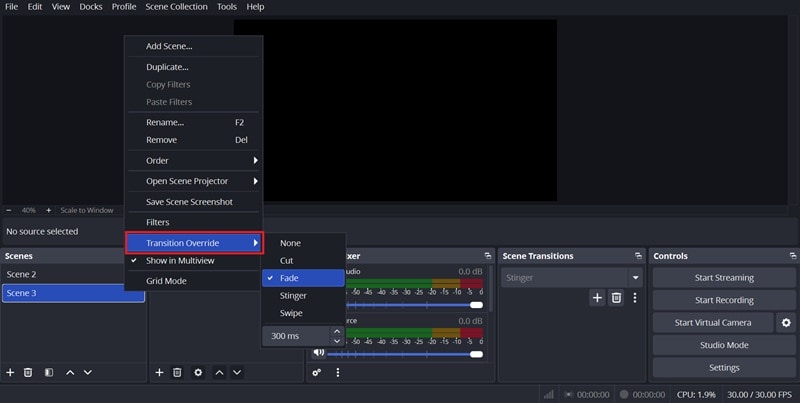Zoom out preview with minus icon
The height and width of the screenshot is (403, 800).
pyautogui.click(x=9, y=210)
